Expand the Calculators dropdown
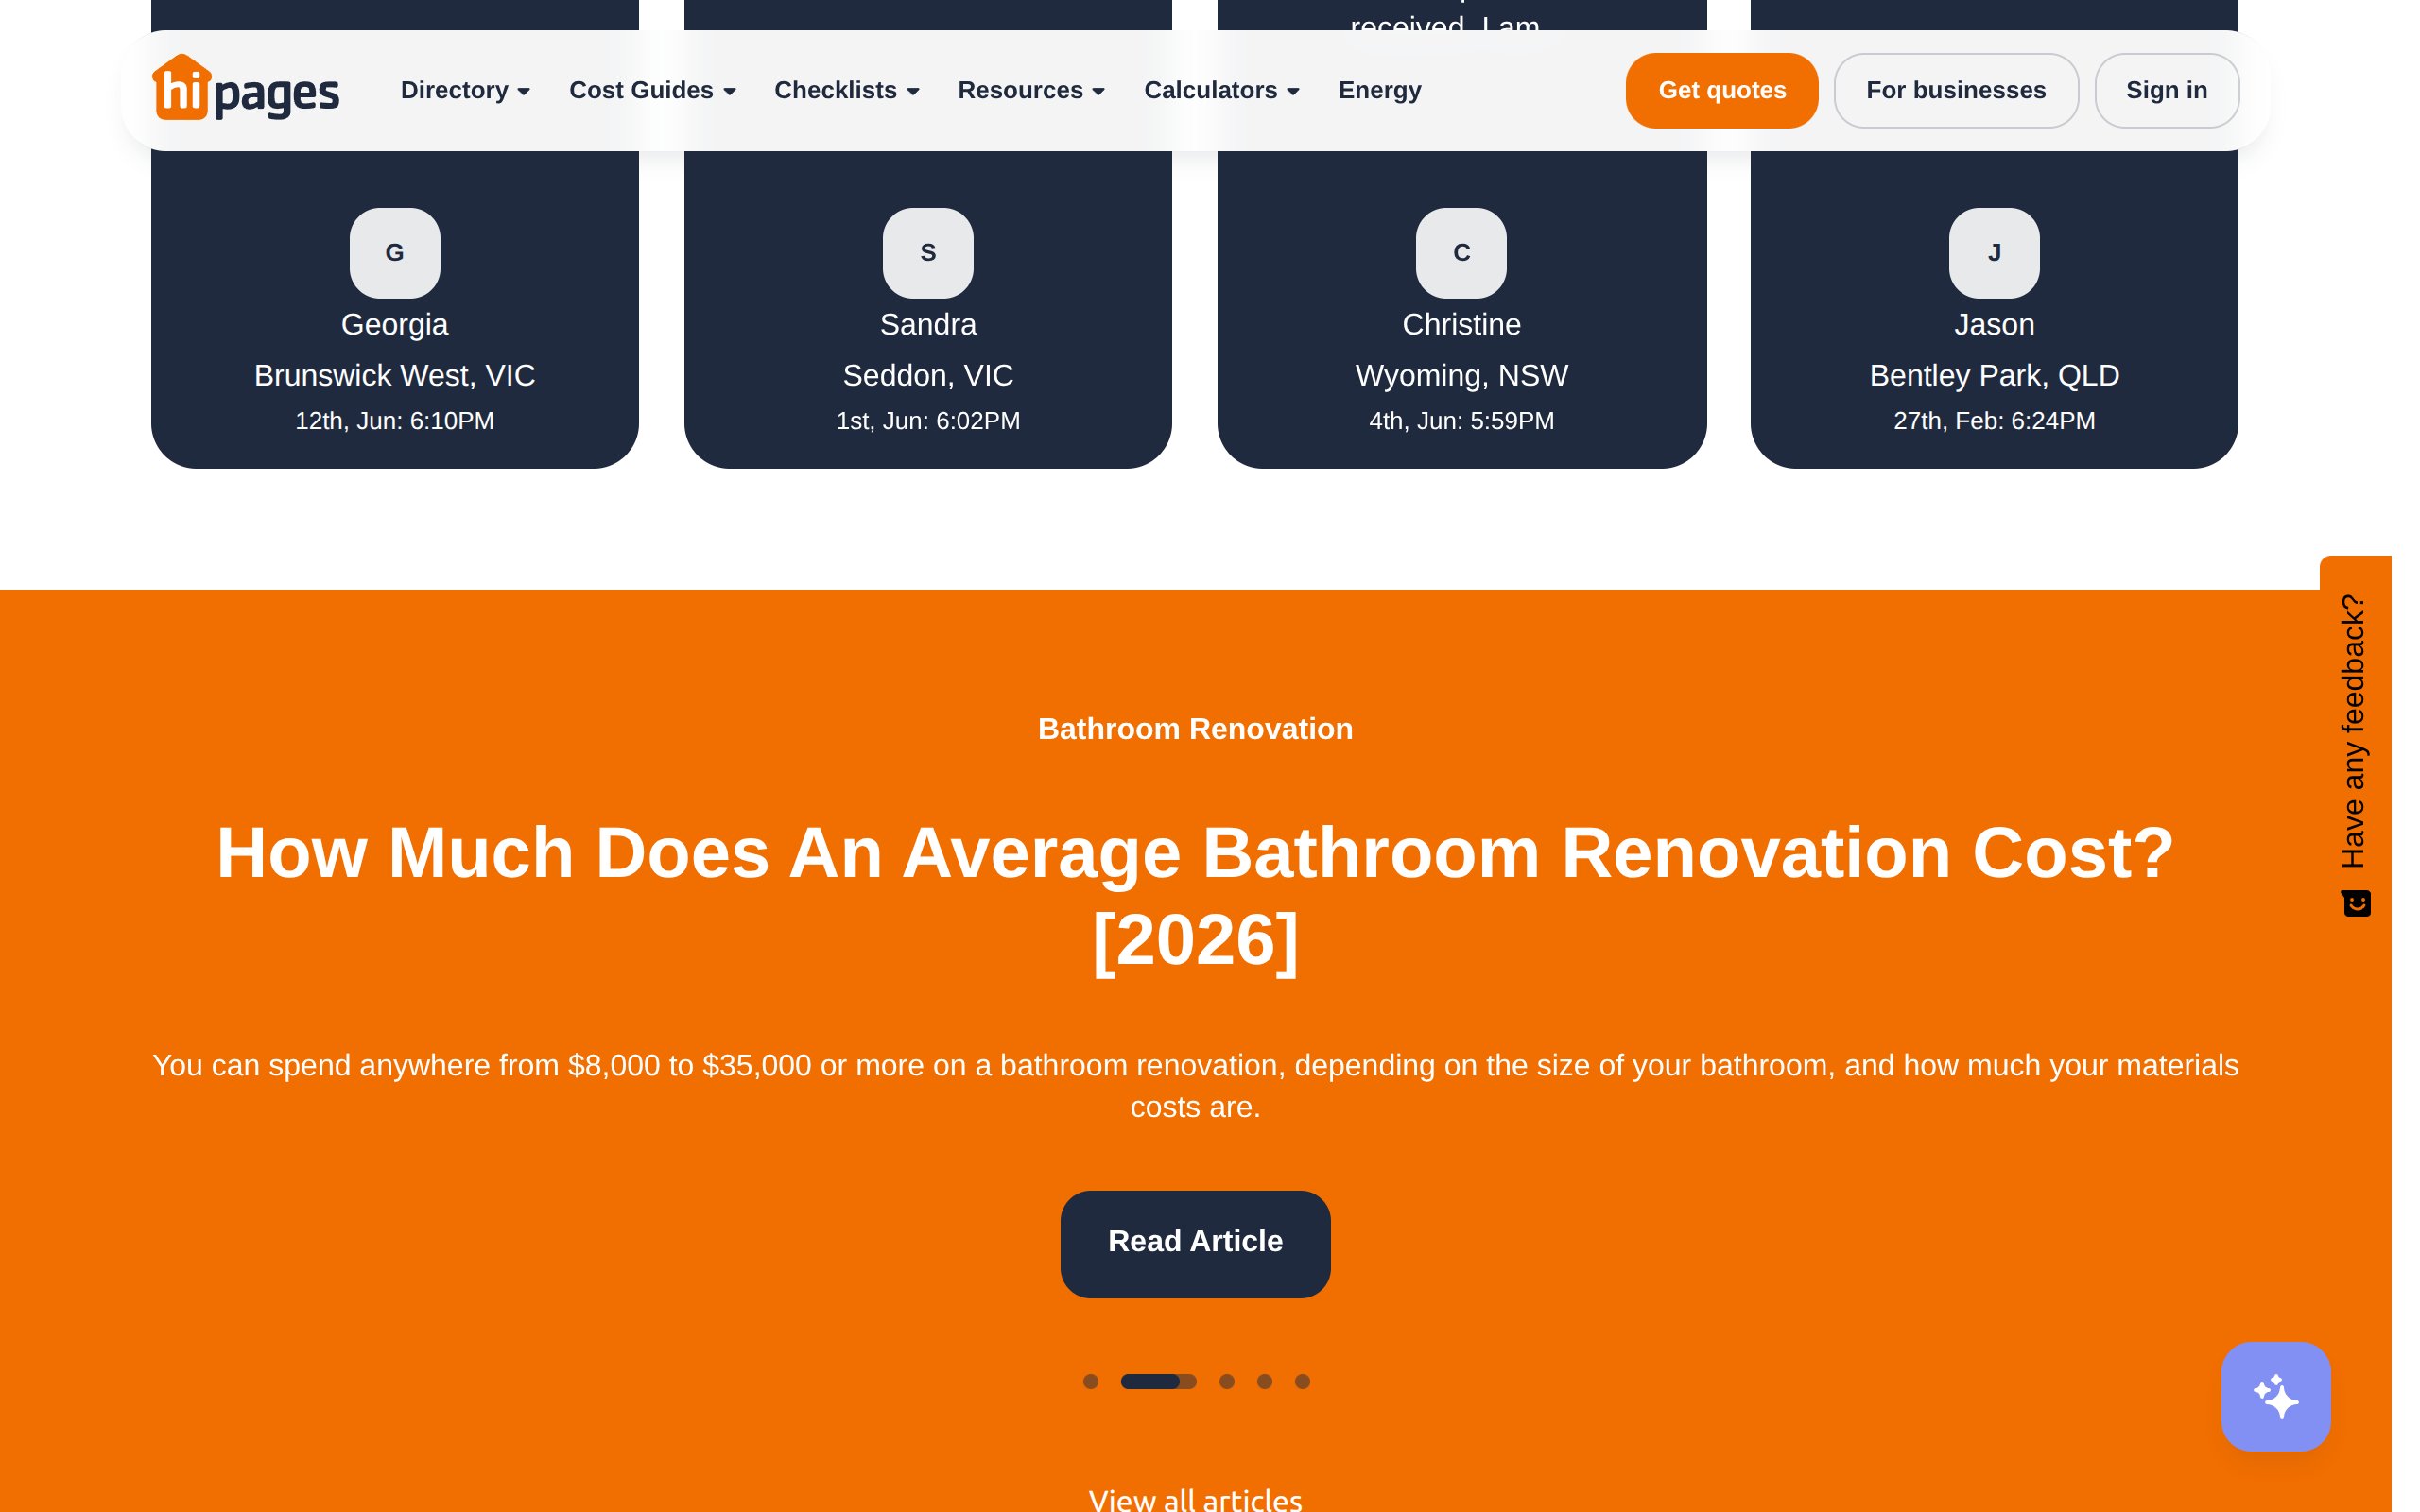 [x=1221, y=90]
